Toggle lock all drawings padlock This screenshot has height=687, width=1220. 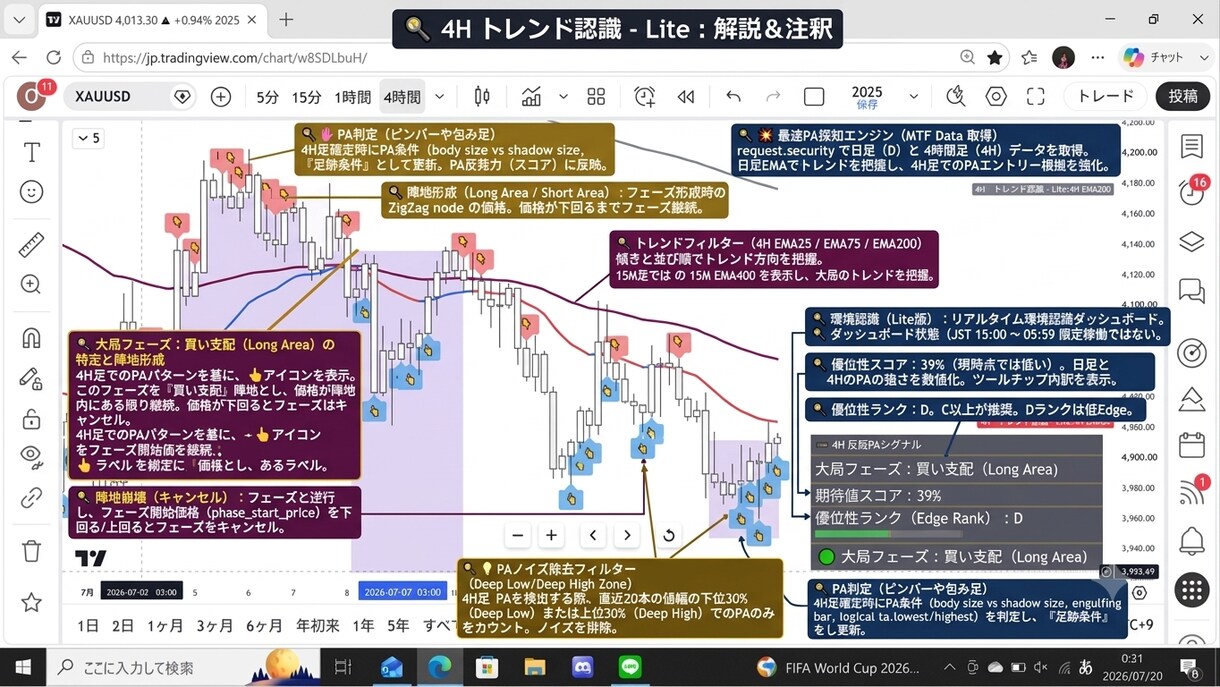tap(32, 418)
